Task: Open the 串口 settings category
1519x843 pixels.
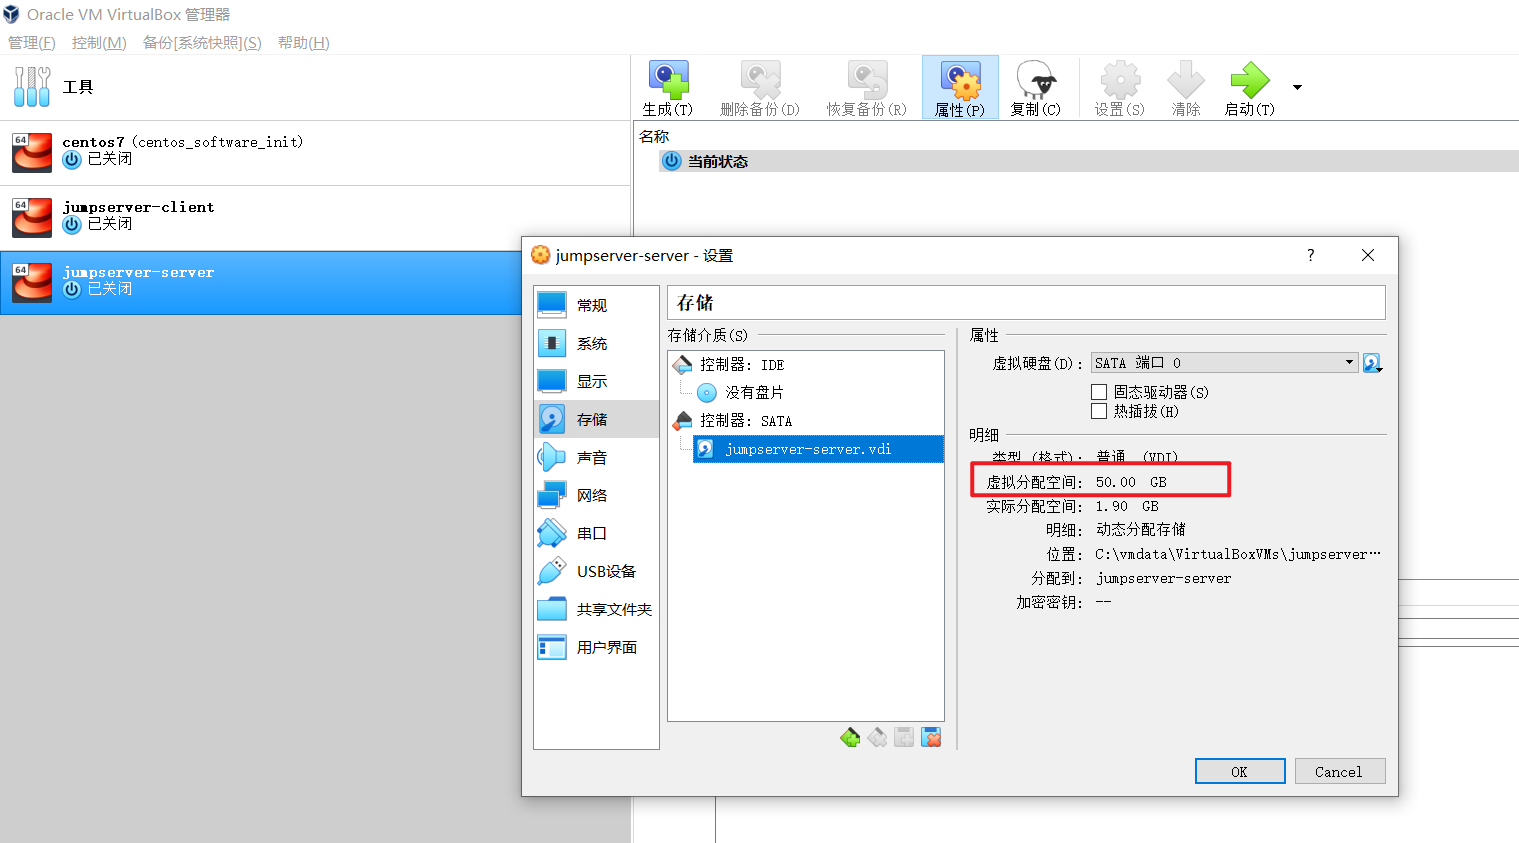Action: pos(596,533)
